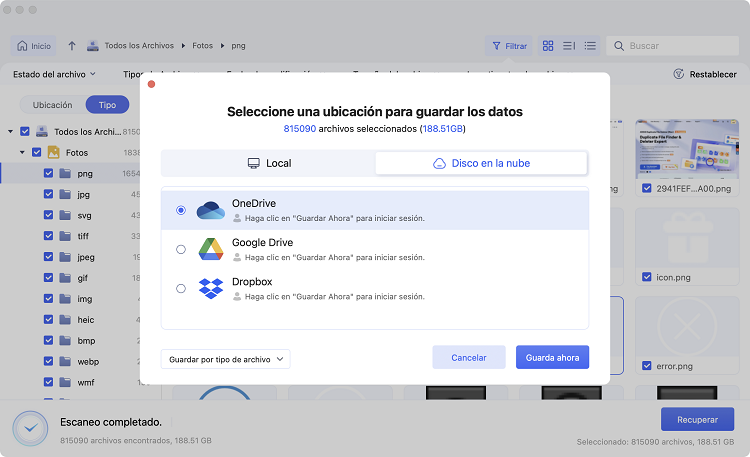Click the svg folder icon in sidebar
The height and width of the screenshot is (457, 750).
65,215
